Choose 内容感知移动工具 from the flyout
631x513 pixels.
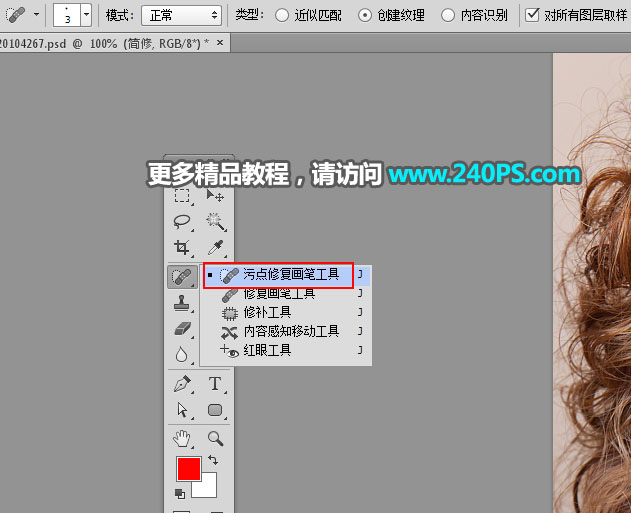pos(286,332)
